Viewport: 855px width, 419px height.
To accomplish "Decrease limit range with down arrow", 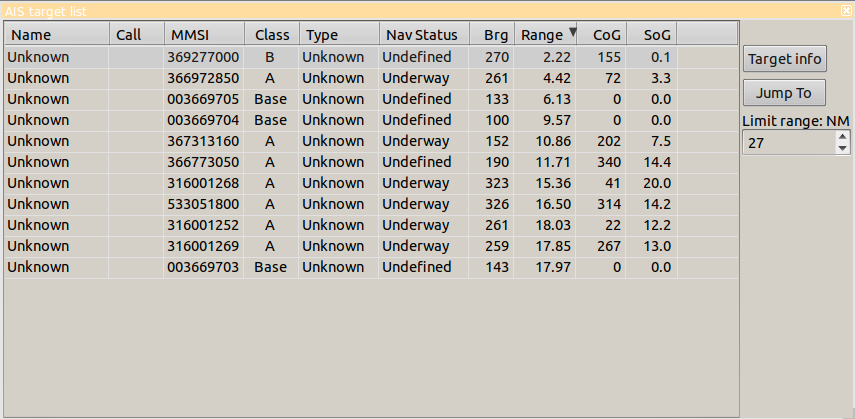I will coord(842,148).
